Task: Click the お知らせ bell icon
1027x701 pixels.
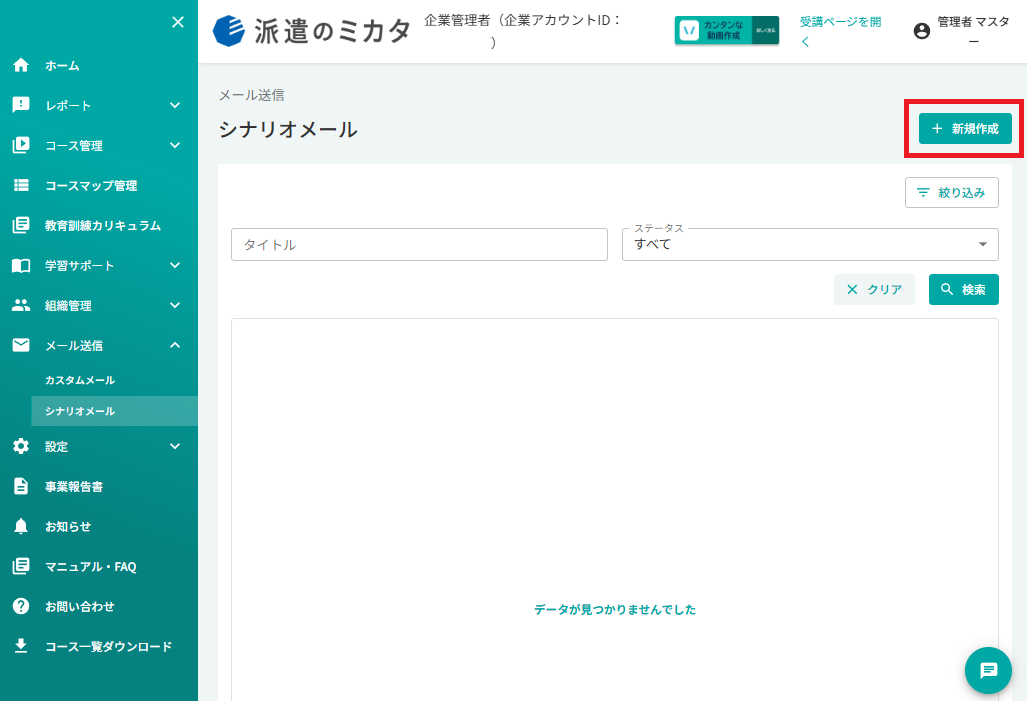Action: [21, 526]
